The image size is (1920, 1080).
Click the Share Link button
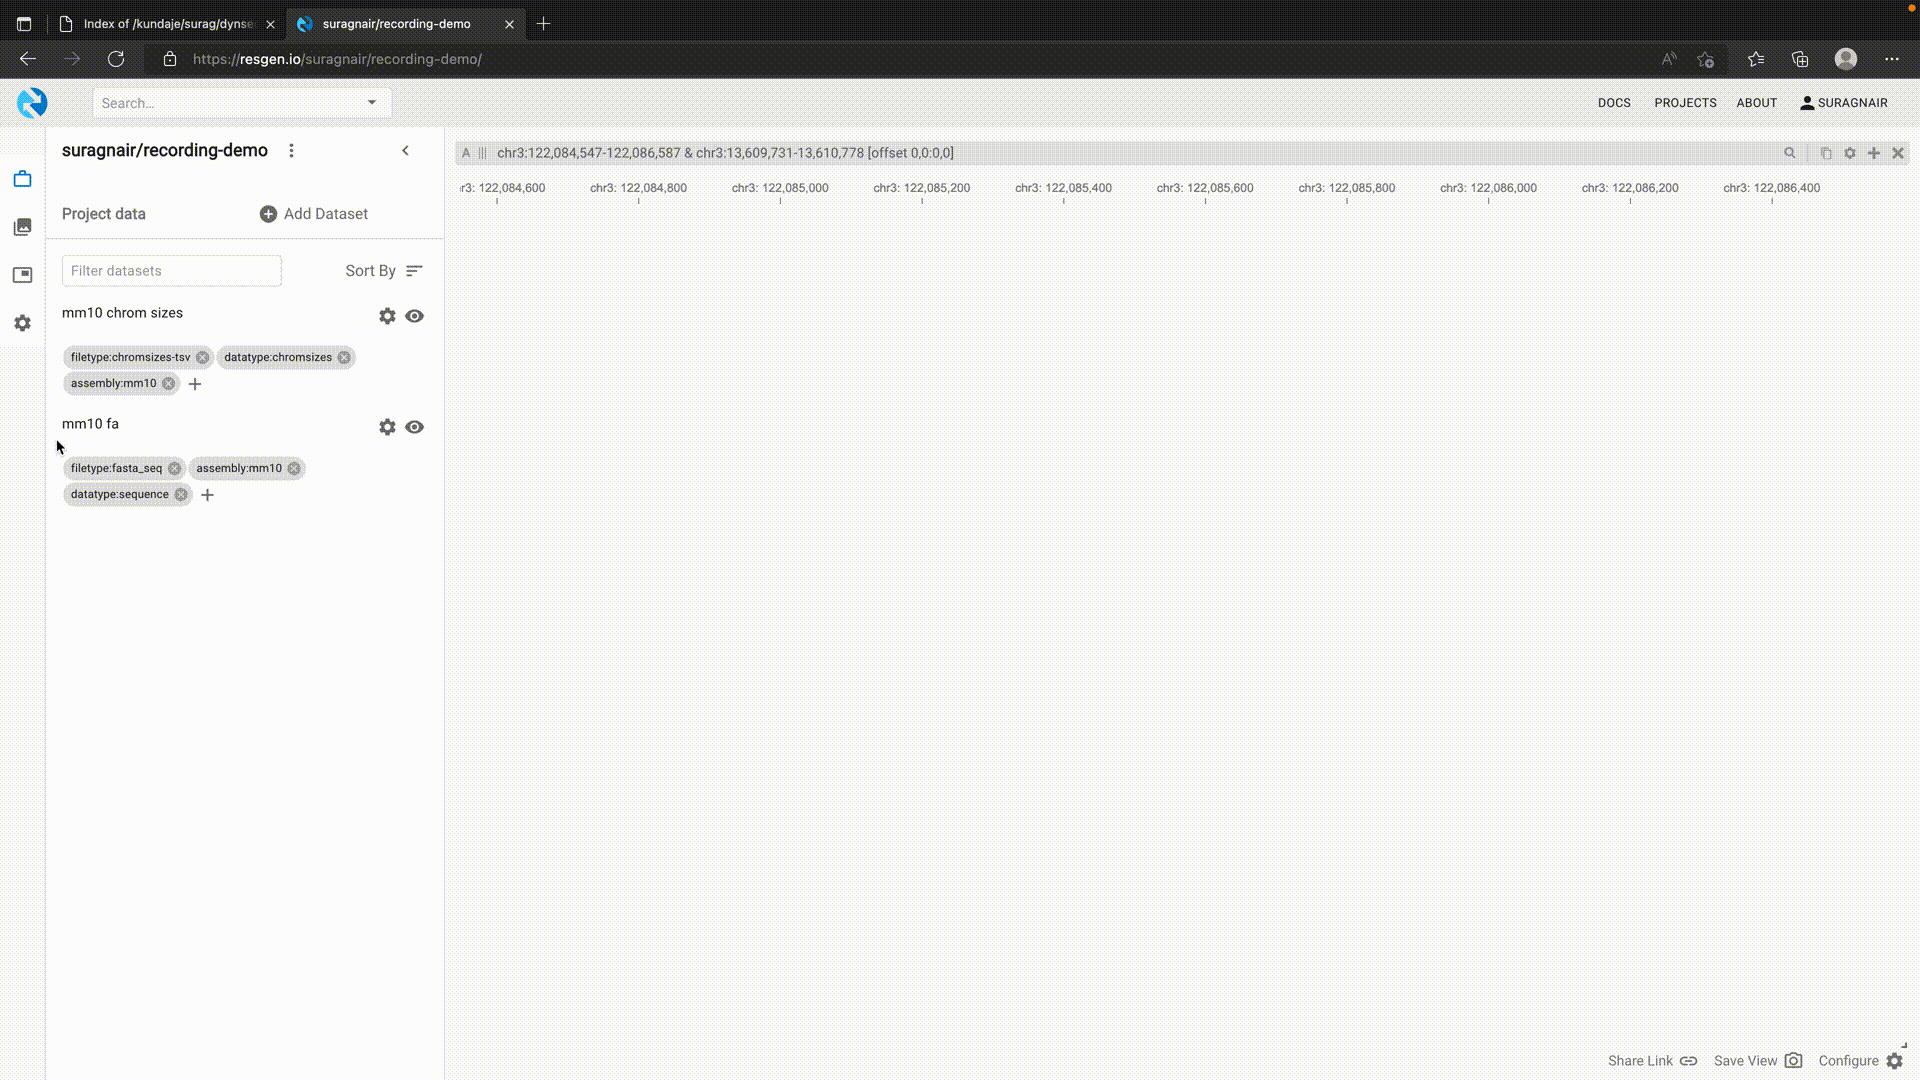point(1652,1061)
